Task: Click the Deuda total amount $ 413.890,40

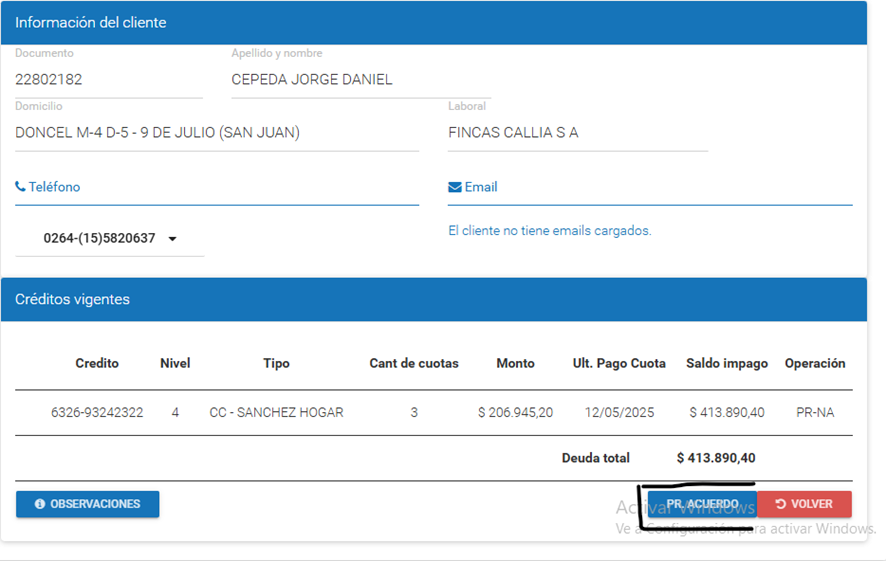Action: coord(716,458)
